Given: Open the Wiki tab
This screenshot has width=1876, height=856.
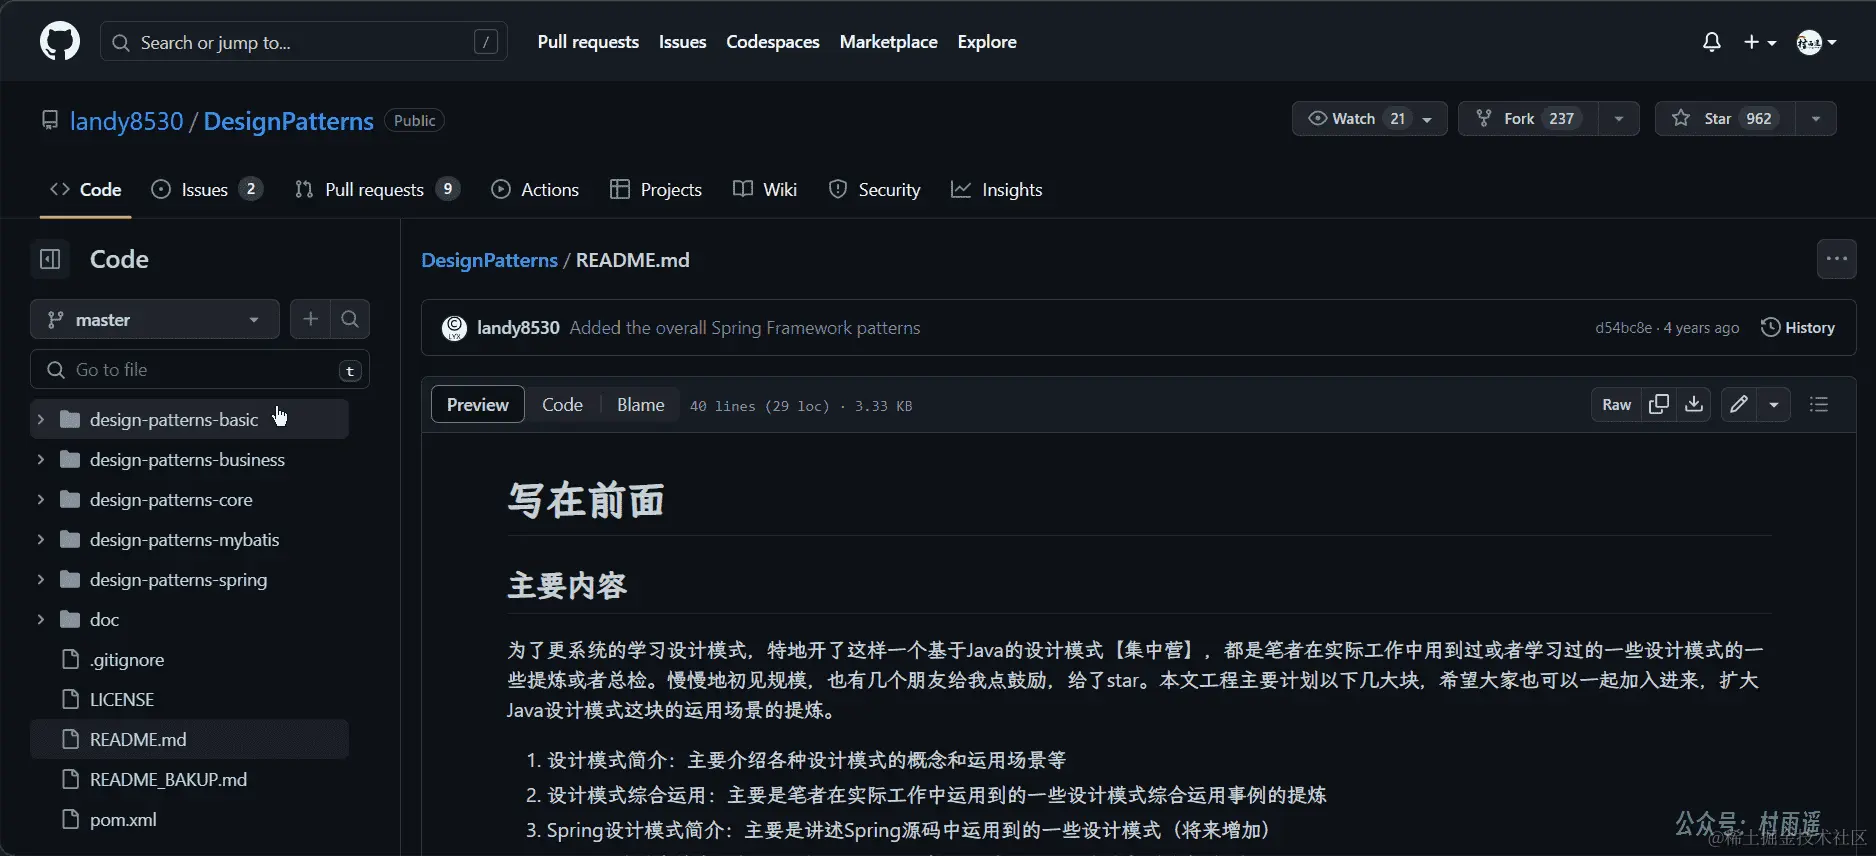Looking at the screenshot, I should coord(765,189).
